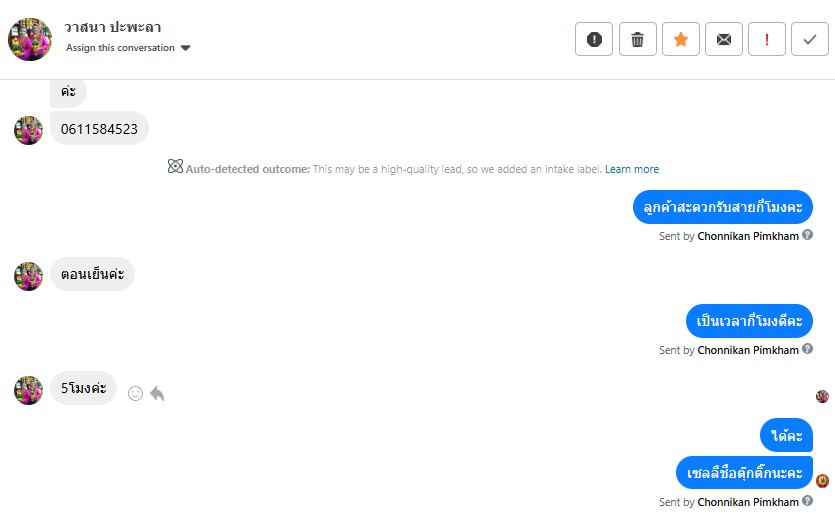Click the help icon after first Sent by
Screen dimensions: 835x531
click(808, 236)
